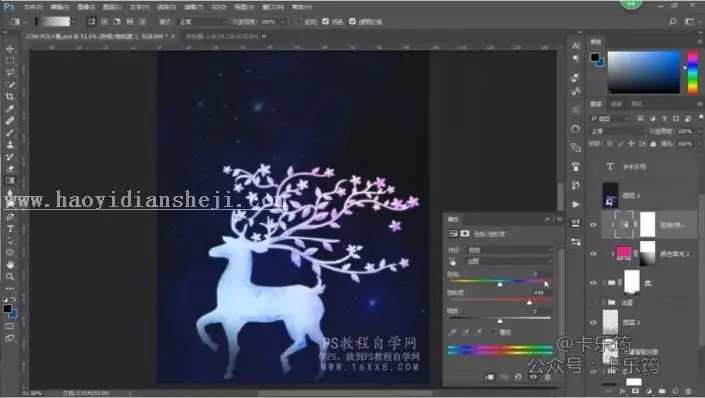Click the create new layer button
705x398 pixels.
tap(675, 391)
